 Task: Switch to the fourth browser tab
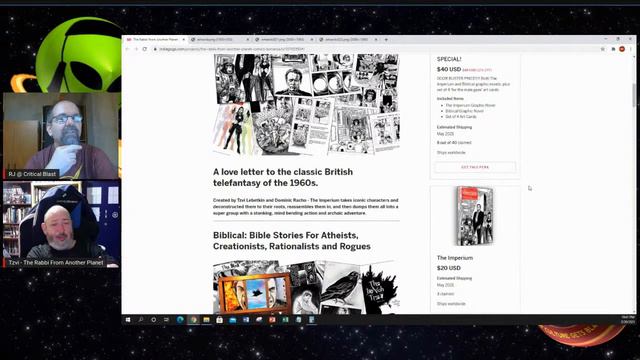[348, 40]
